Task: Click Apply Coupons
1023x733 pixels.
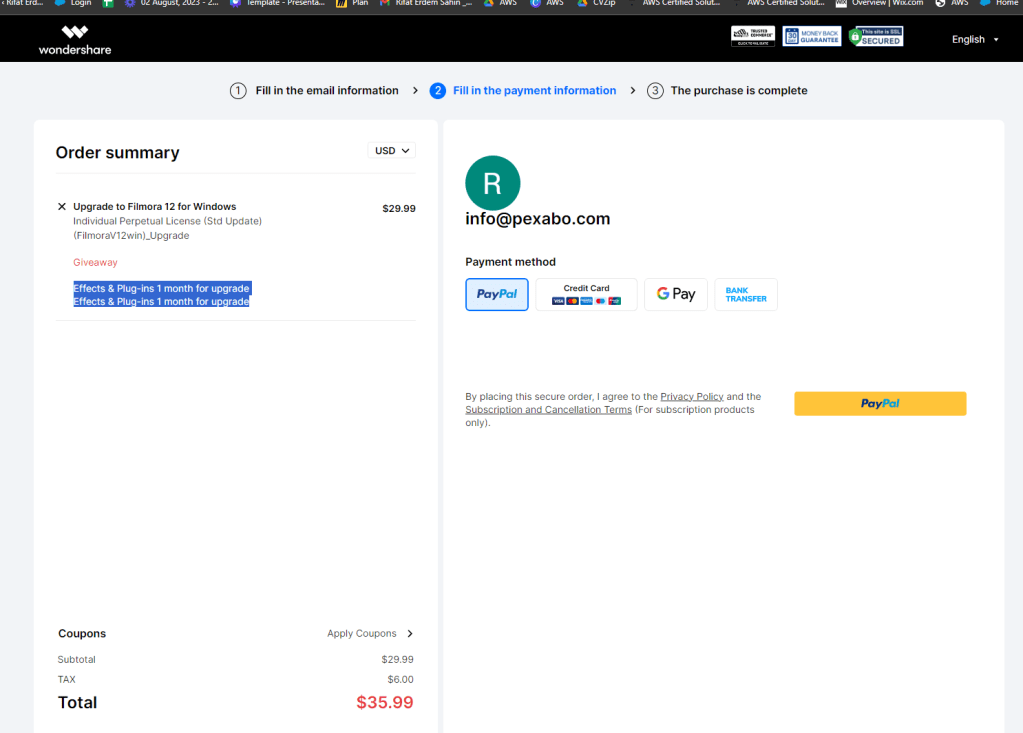Action: pos(361,633)
